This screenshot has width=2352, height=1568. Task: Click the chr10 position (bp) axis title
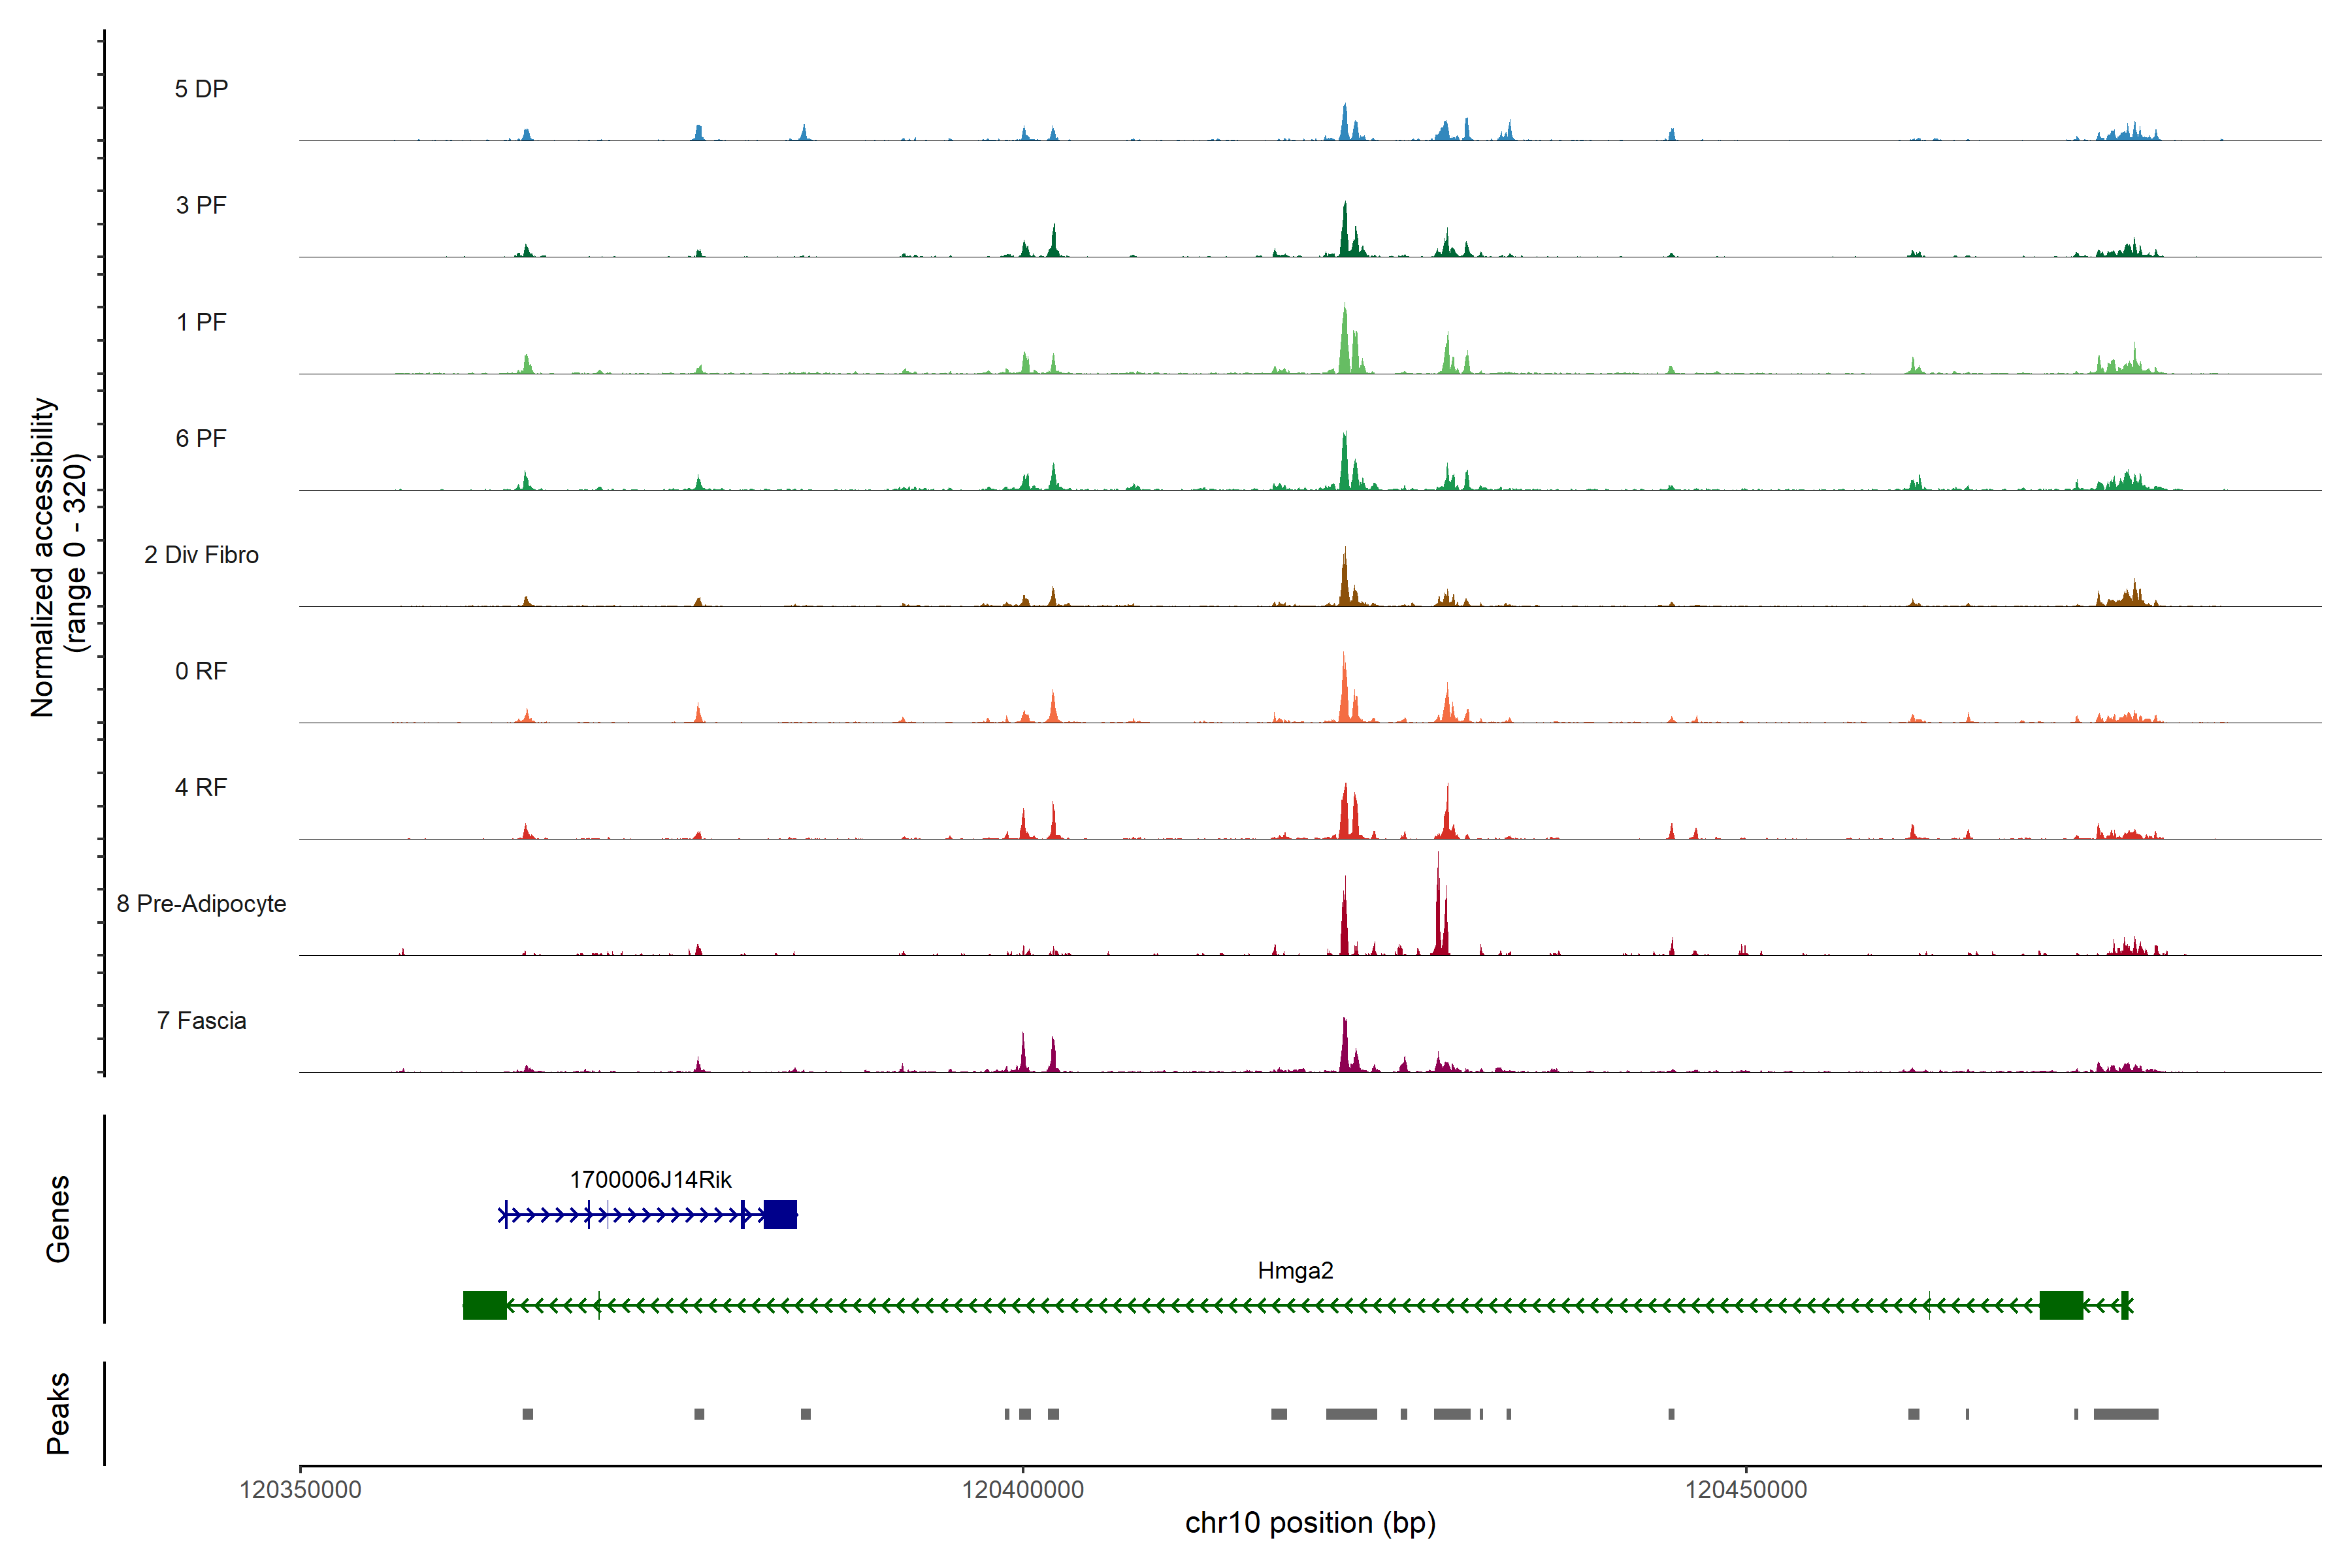[x=1310, y=1523]
